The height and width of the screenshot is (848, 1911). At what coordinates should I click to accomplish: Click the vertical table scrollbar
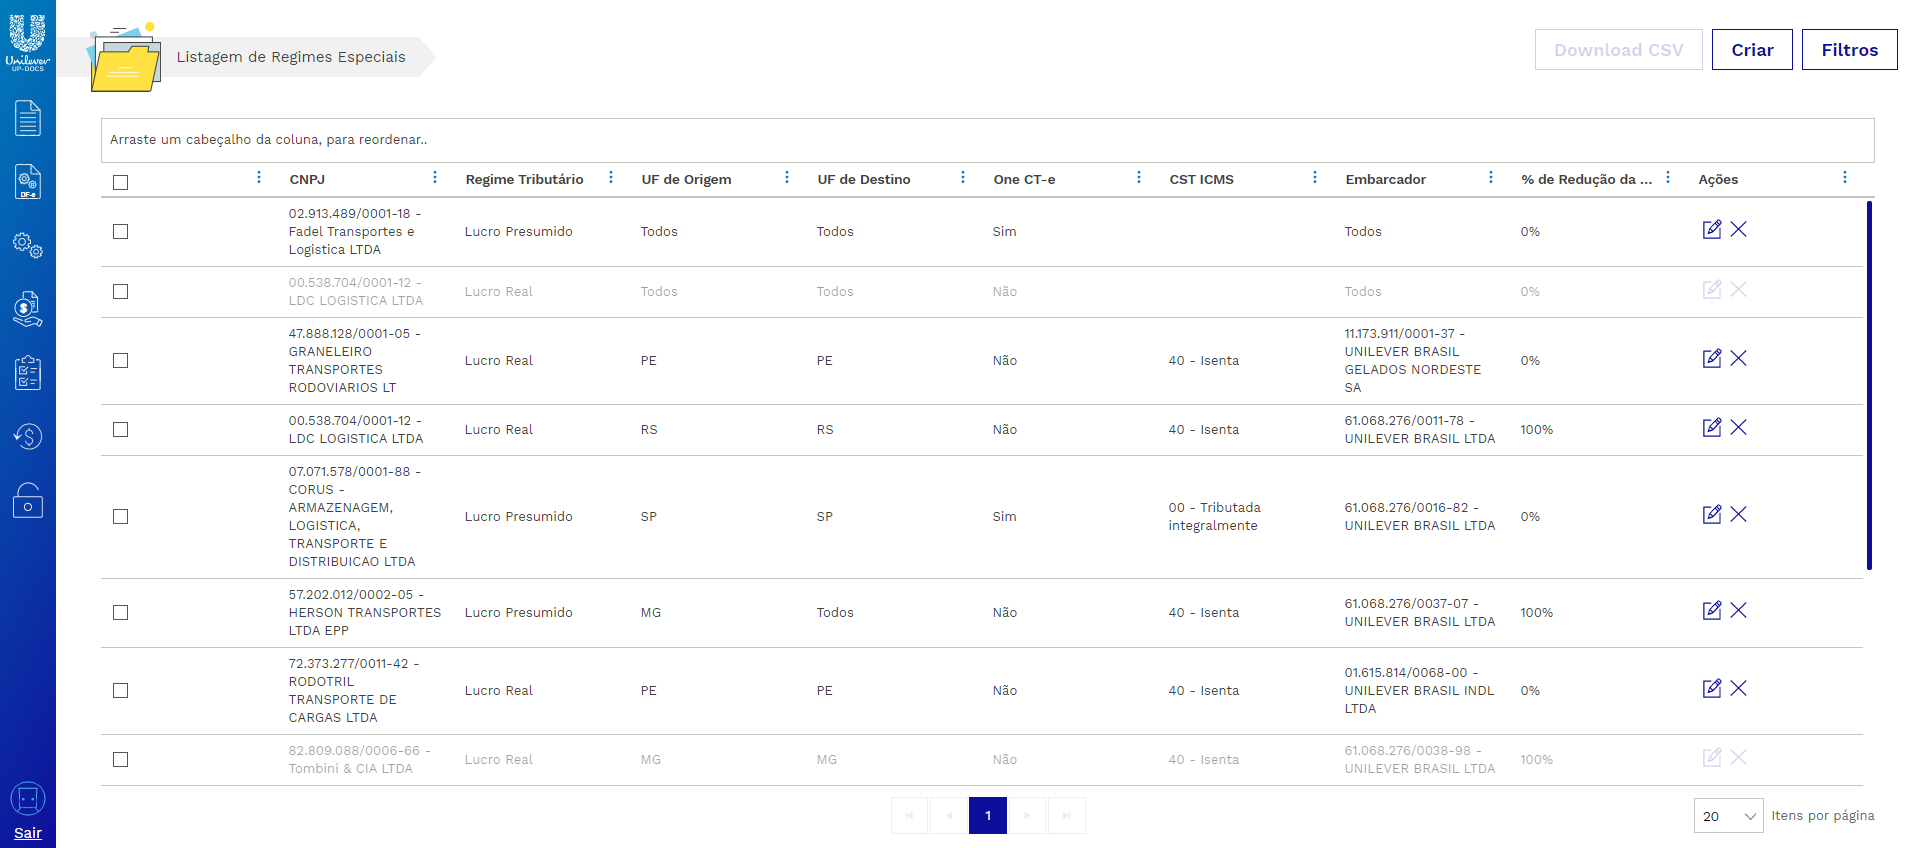tap(1869, 385)
